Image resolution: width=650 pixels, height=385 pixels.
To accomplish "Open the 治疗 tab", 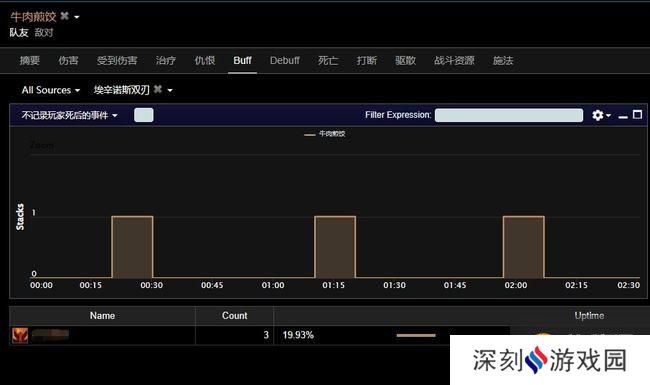I will tap(166, 61).
